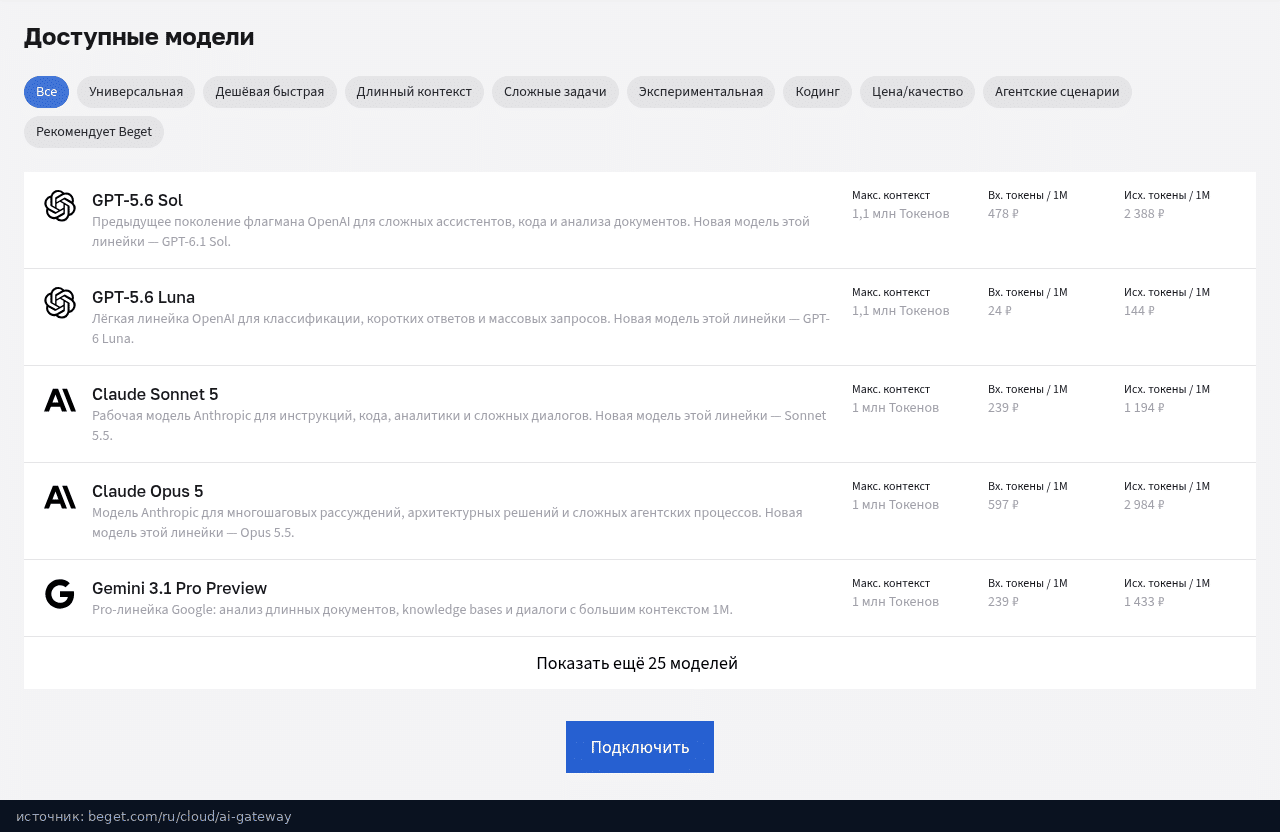
Task: Choose the 'Дешёвая быстрая' filter
Action: [270, 92]
